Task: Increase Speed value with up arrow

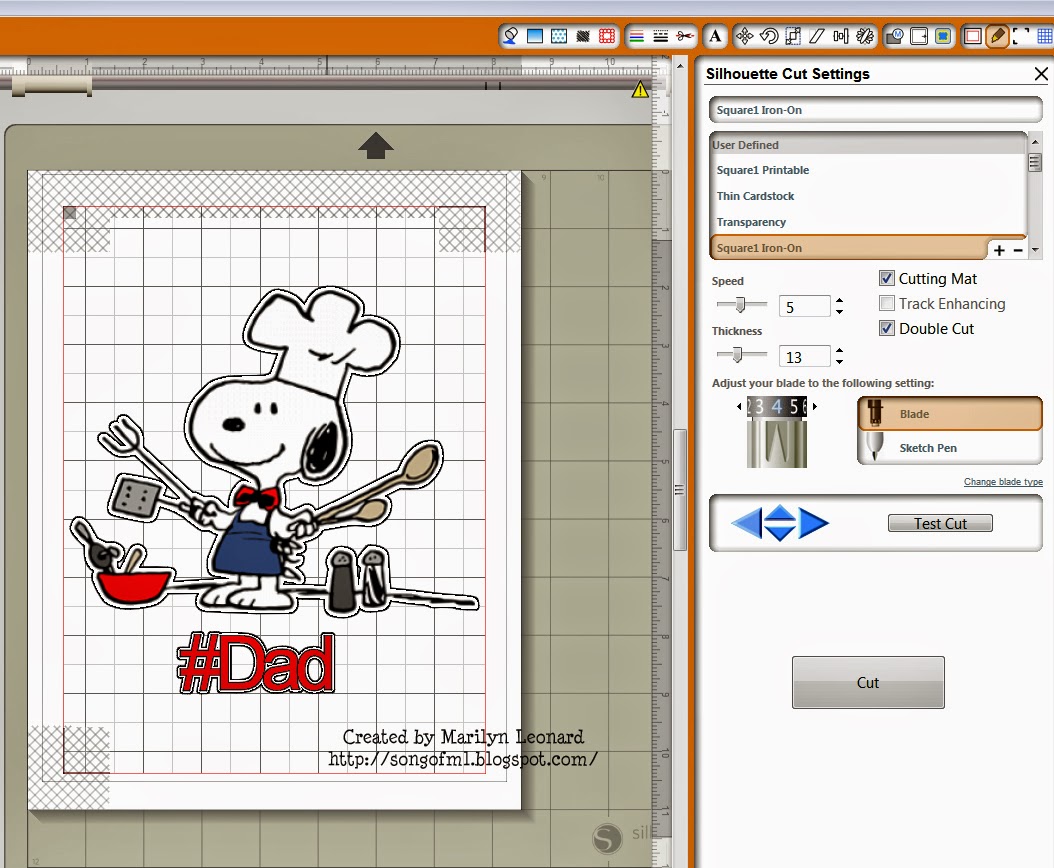Action: tap(839, 301)
